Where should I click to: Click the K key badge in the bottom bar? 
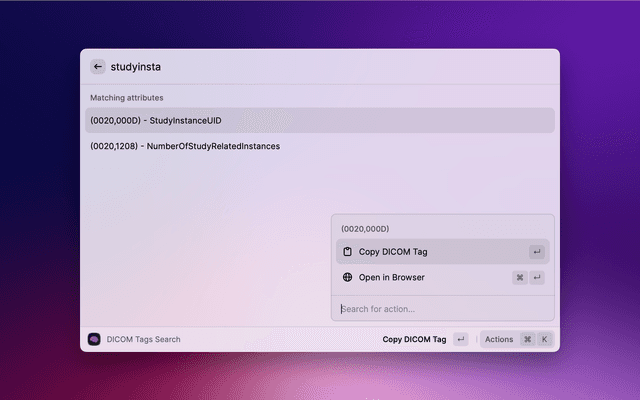(545, 339)
